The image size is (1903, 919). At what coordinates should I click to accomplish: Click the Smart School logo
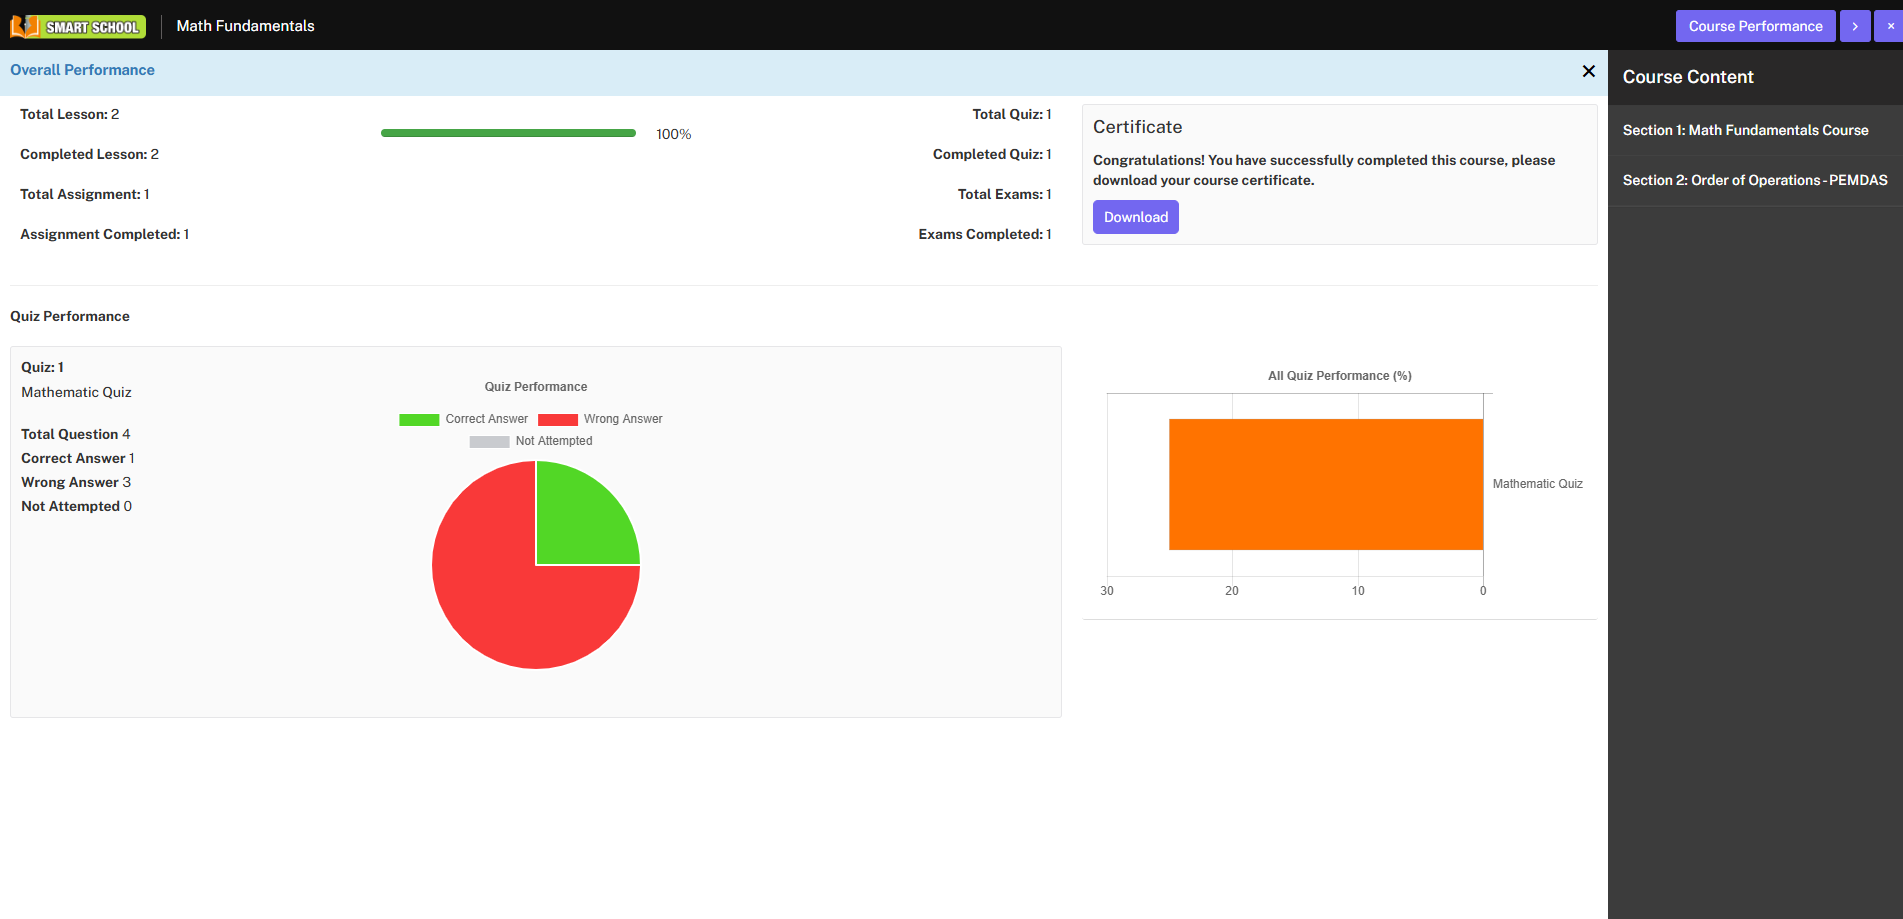78,26
